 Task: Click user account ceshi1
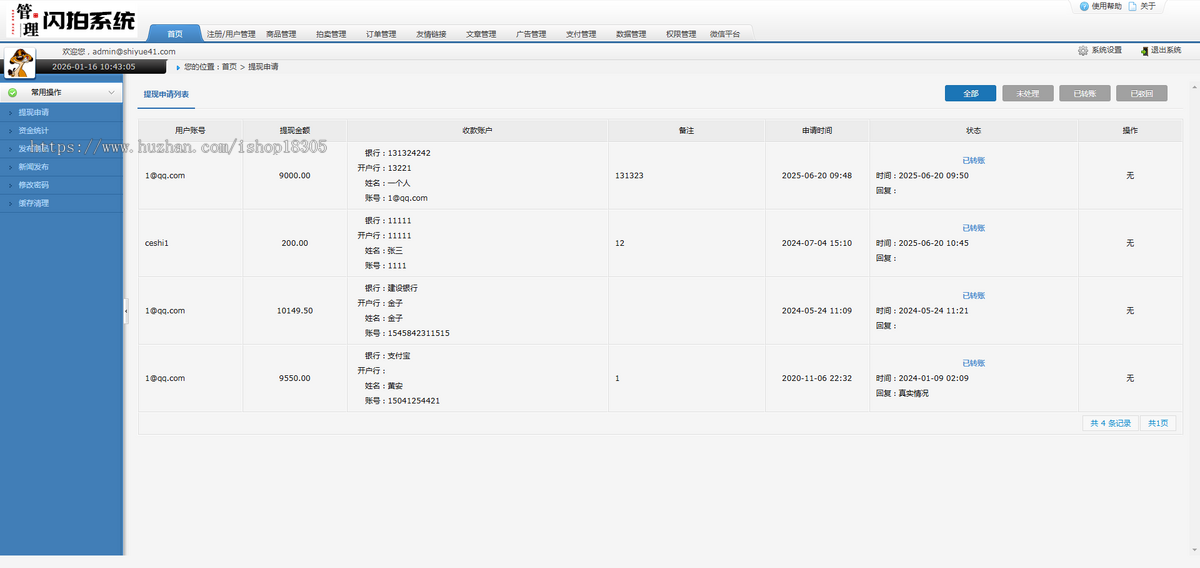(x=157, y=243)
